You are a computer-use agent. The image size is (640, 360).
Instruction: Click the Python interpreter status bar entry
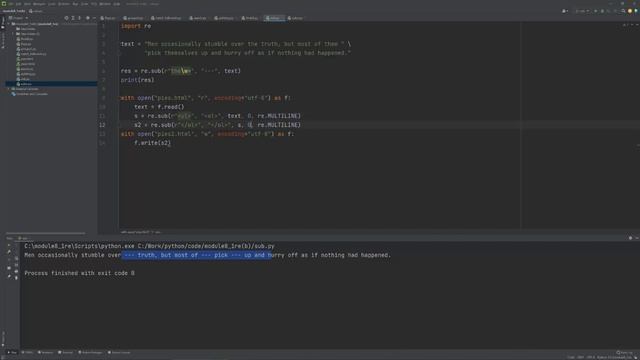614,358
